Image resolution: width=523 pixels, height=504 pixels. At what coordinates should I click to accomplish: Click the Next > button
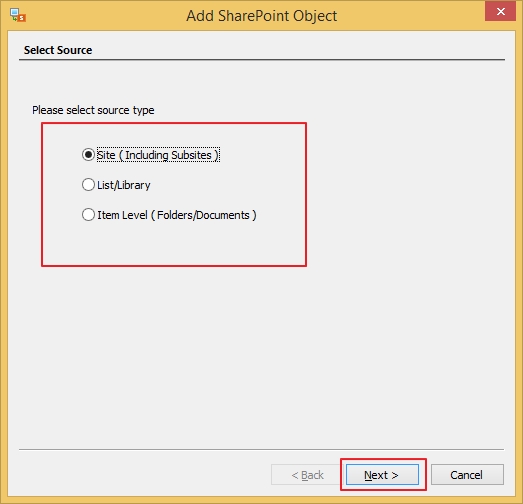tap(382, 475)
